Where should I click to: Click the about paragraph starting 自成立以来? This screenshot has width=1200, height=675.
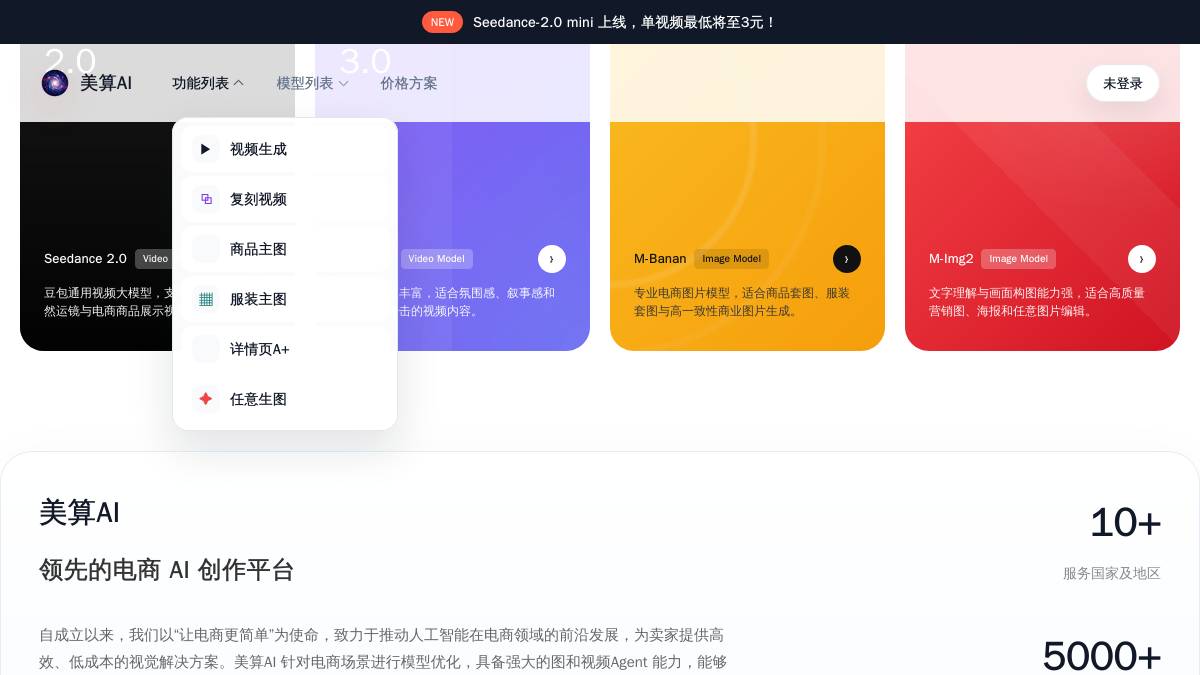click(x=383, y=648)
